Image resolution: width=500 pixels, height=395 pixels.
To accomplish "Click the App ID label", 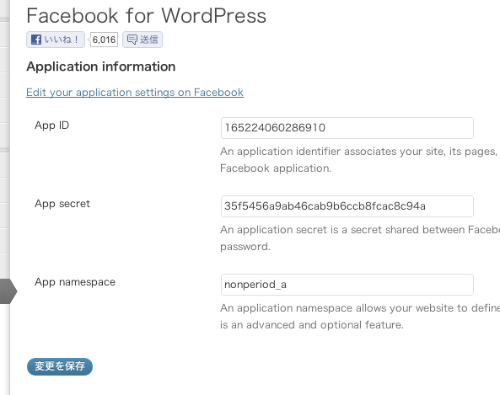I will 52,126.
